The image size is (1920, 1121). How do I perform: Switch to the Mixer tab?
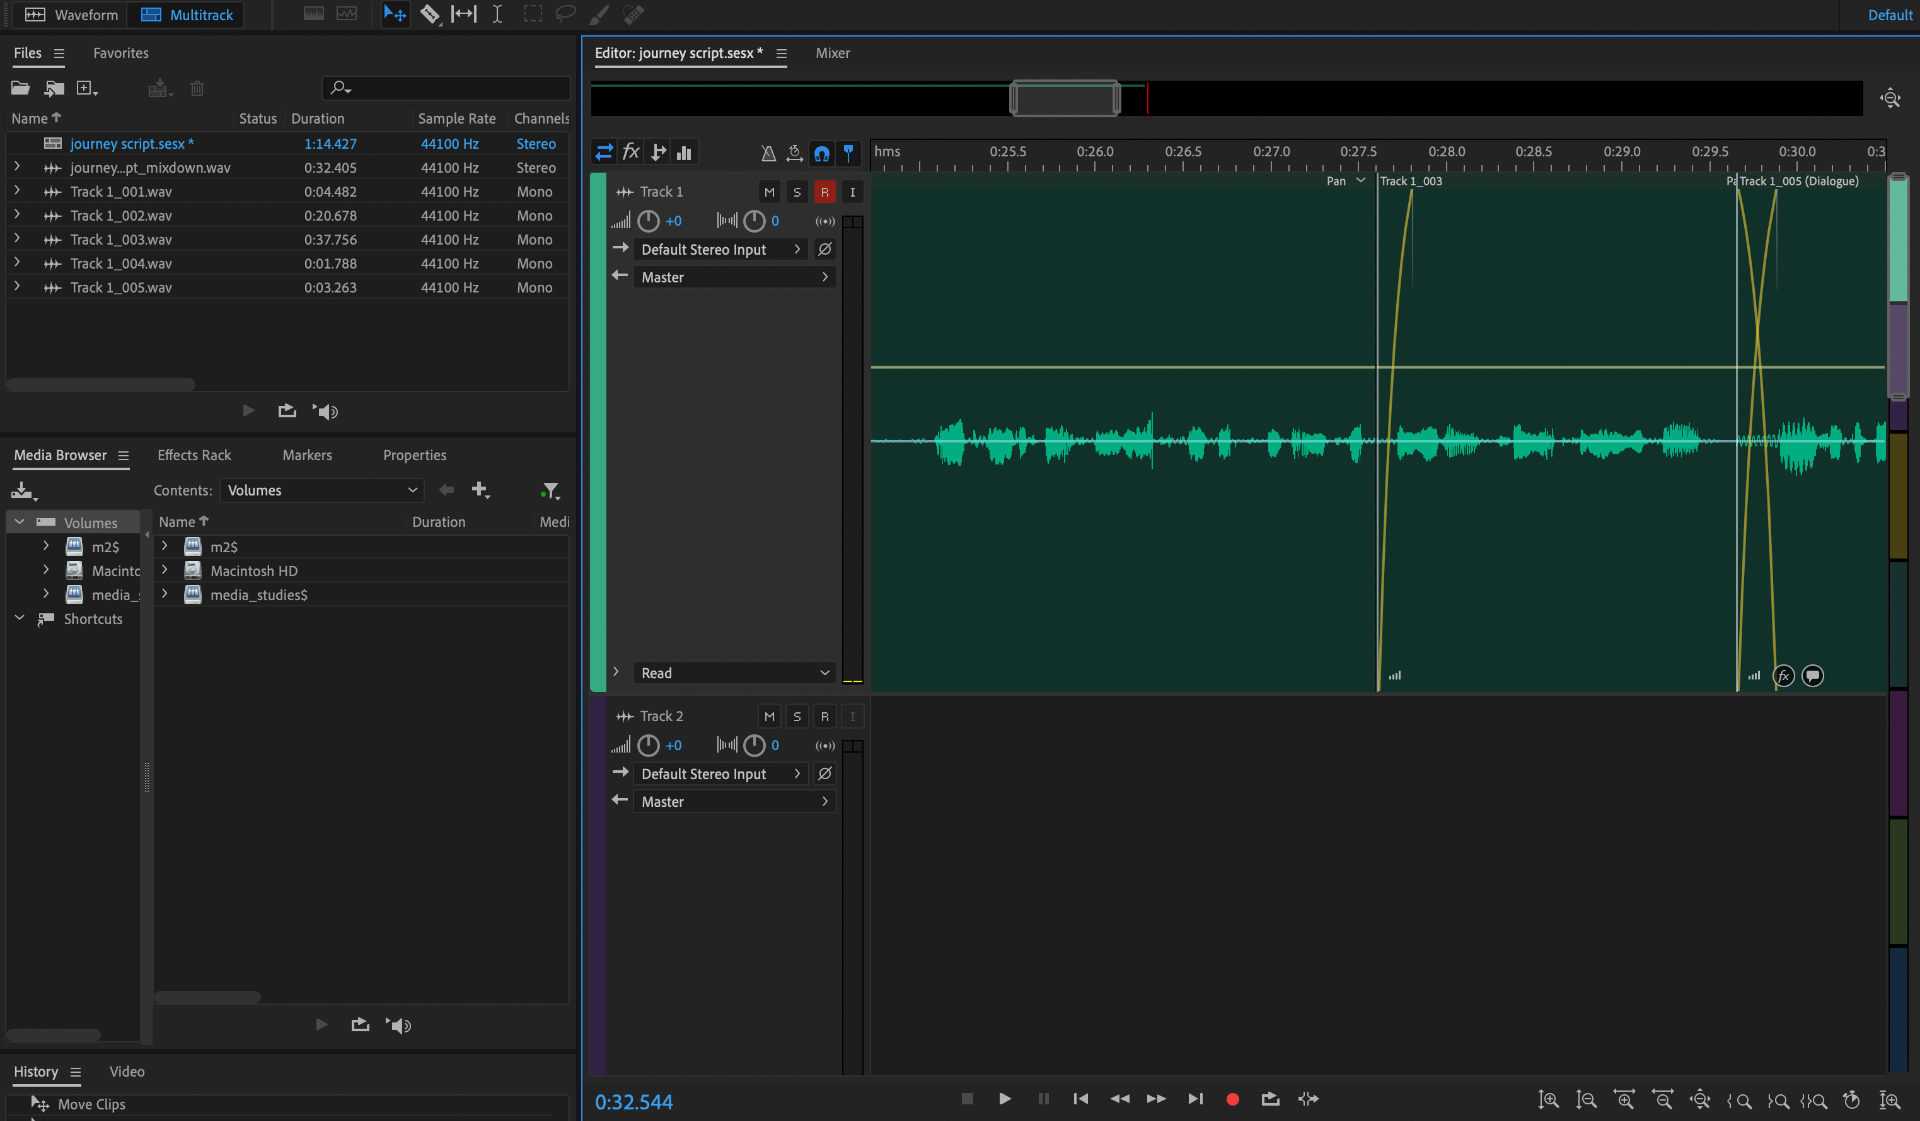coord(832,53)
